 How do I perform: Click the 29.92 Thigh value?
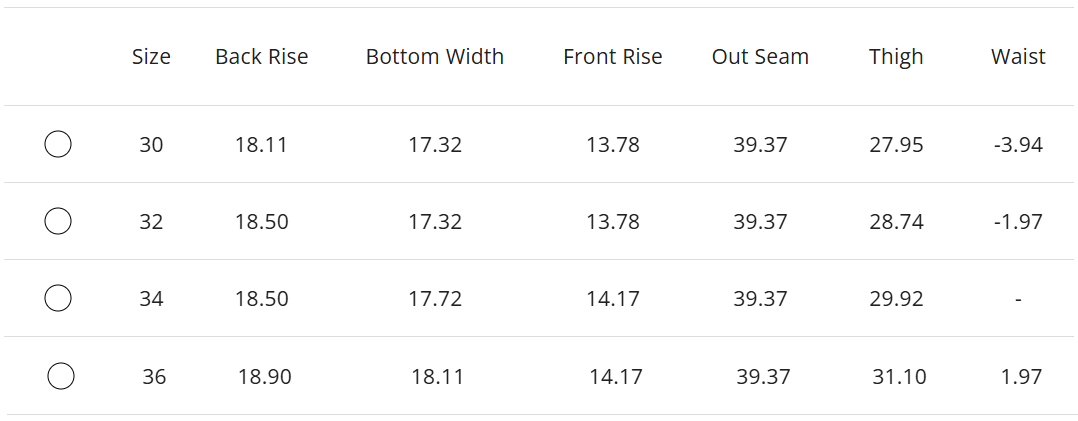[x=896, y=299]
